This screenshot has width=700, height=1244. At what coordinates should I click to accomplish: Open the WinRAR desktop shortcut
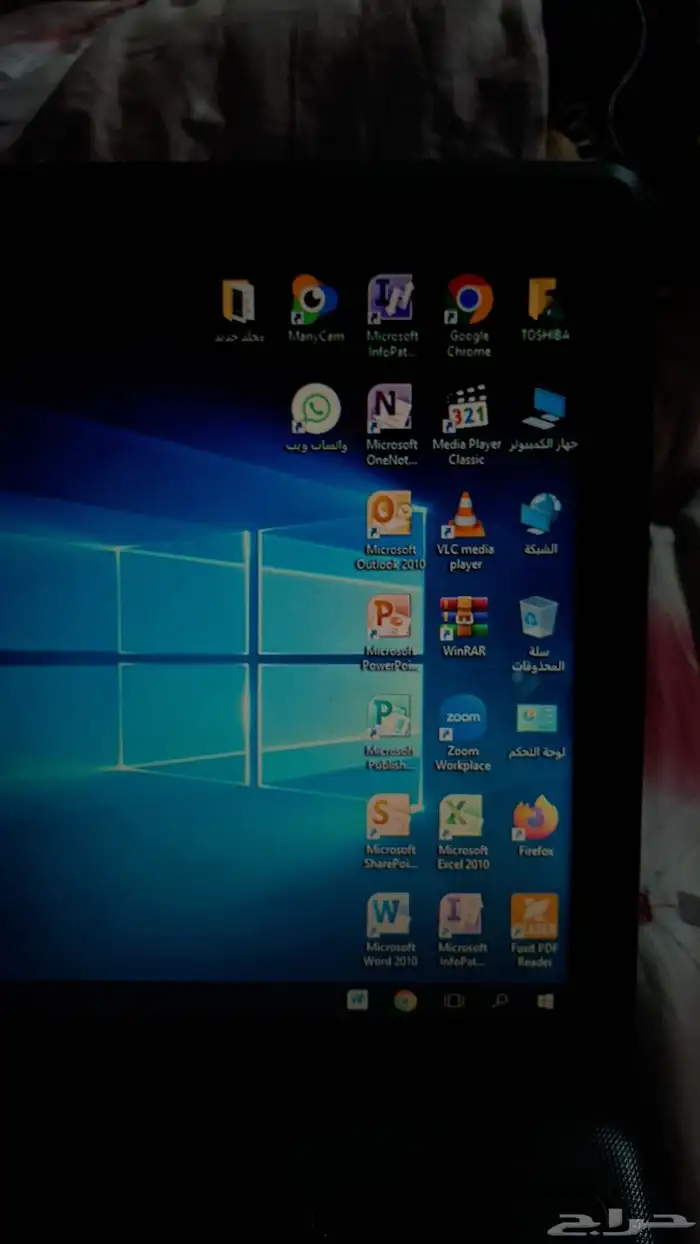click(464, 618)
